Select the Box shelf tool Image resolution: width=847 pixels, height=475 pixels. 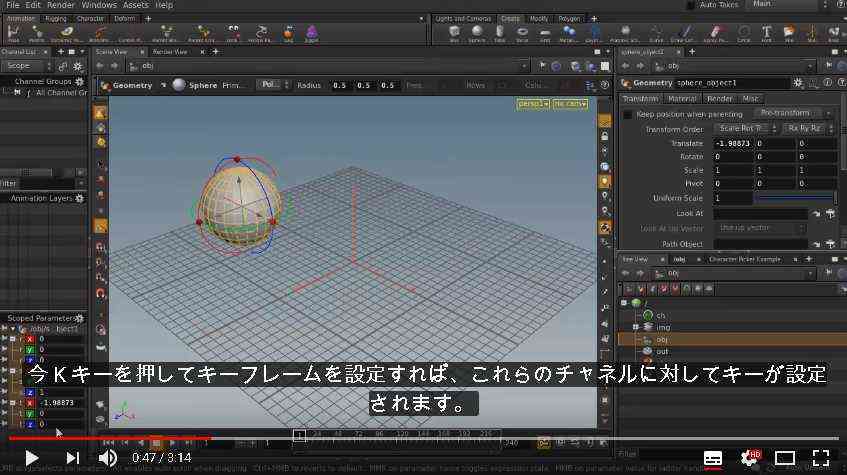coord(454,33)
